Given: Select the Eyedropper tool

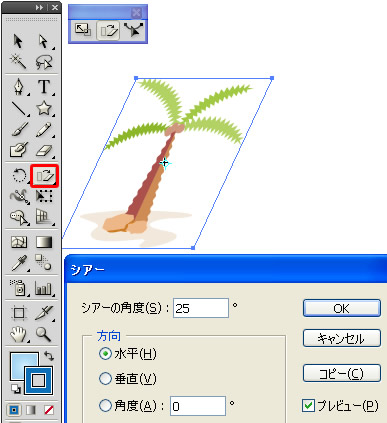Looking at the screenshot, I should click(19, 263).
